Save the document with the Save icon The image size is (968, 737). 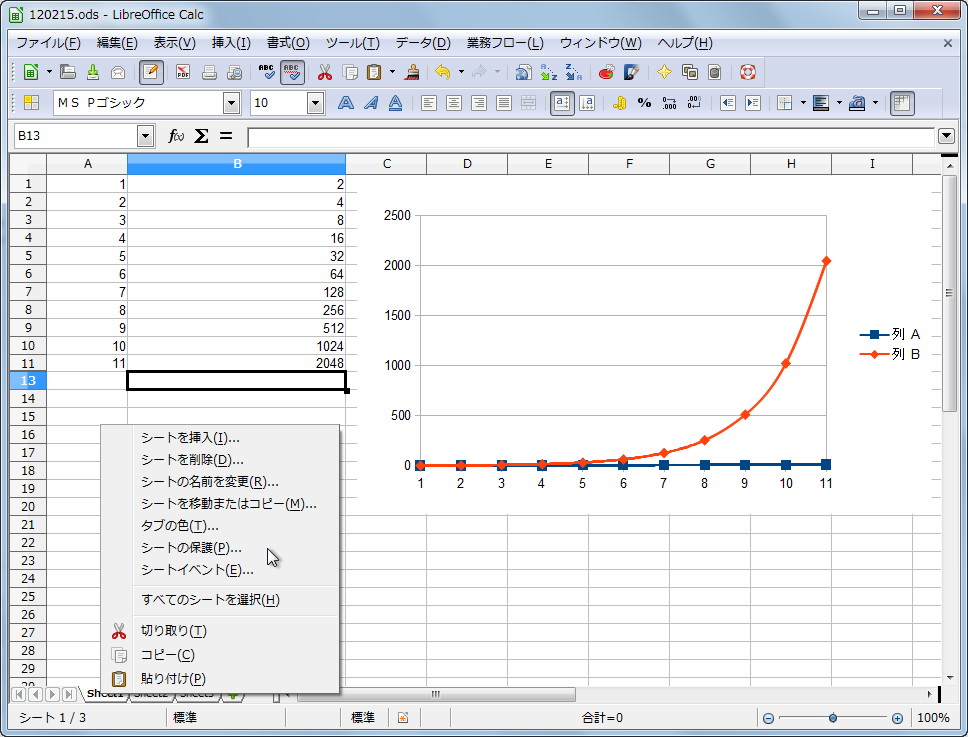[x=93, y=72]
